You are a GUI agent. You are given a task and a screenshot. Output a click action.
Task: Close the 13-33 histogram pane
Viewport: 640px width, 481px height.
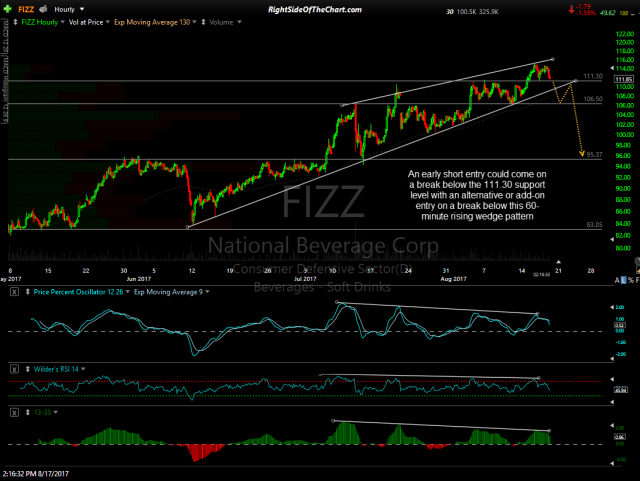[x=13, y=411]
